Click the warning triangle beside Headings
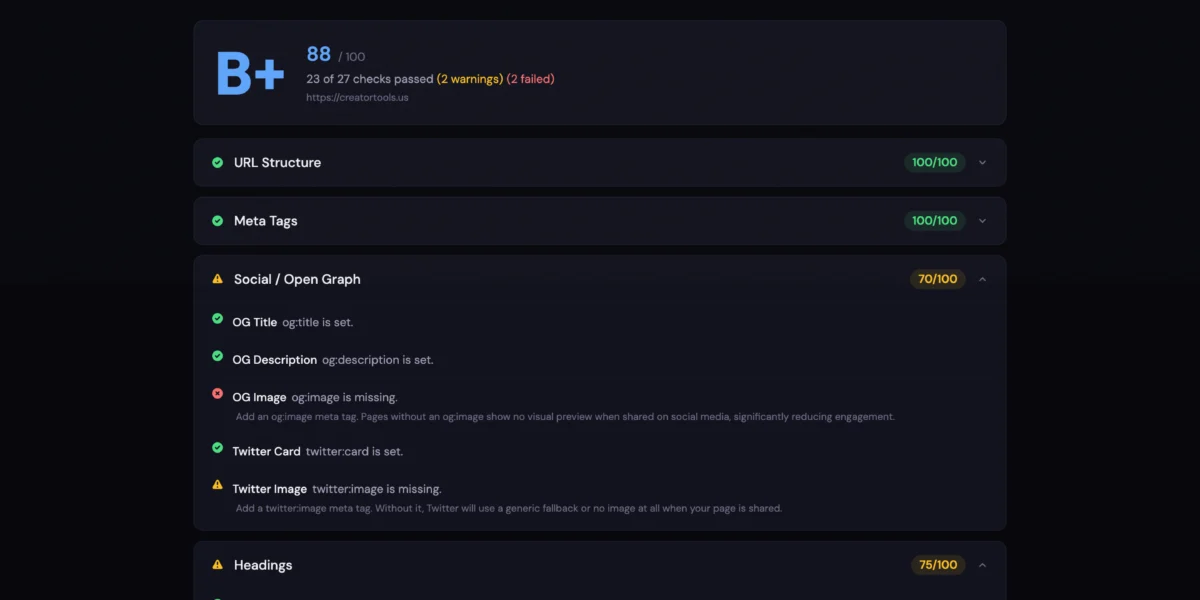The width and height of the screenshot is (1200, 600). (217, 565)
